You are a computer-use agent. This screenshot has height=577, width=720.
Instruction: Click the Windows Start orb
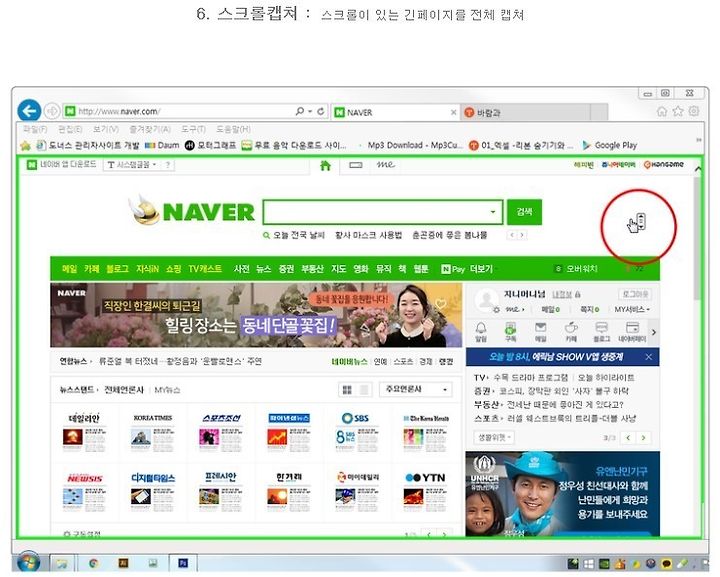click(x=28, y=562)
